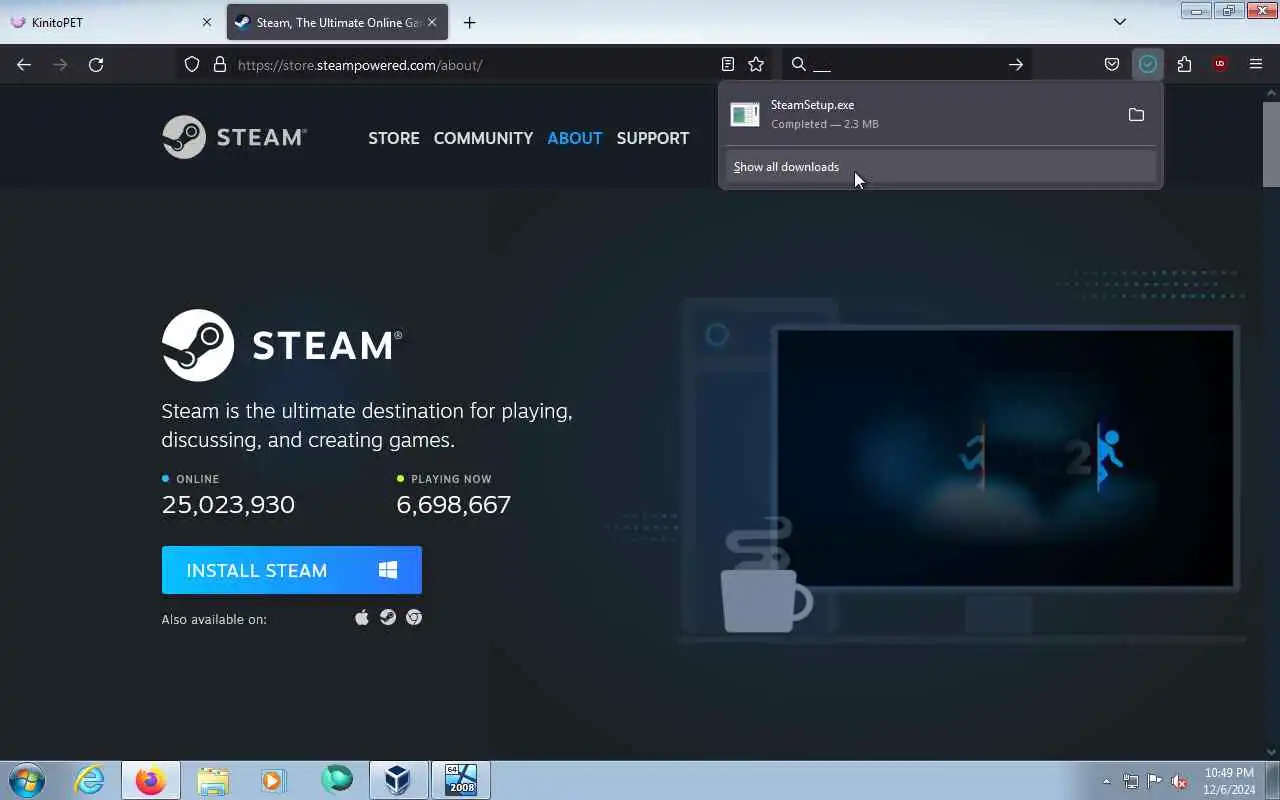Click muted volume tray icon

pos(1180,782)
